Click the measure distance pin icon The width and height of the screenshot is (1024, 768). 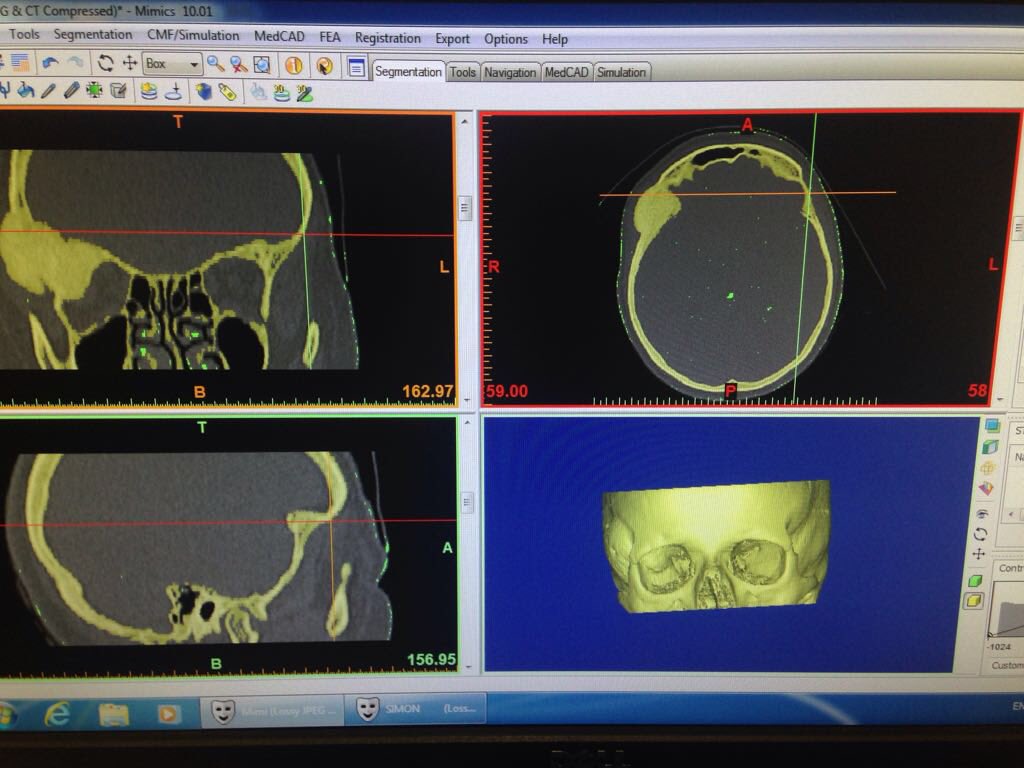(x=173, y=91)
